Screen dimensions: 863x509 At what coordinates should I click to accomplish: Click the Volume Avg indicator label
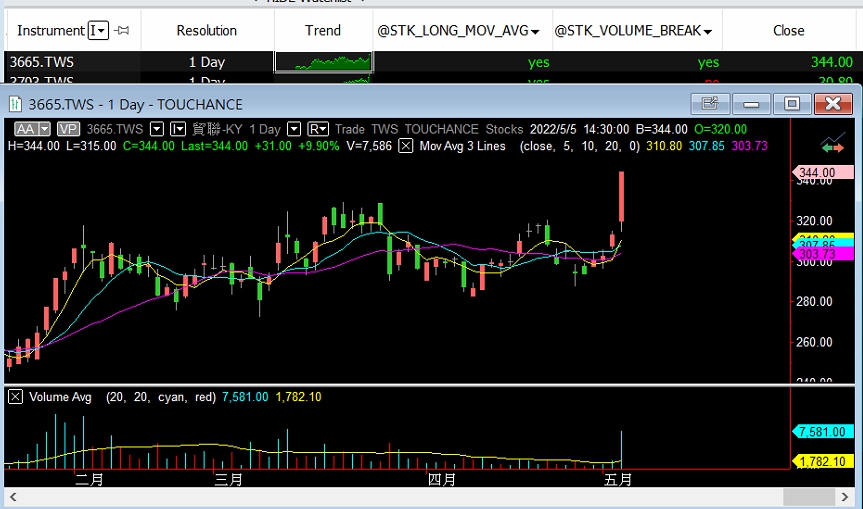coord(60,397)
